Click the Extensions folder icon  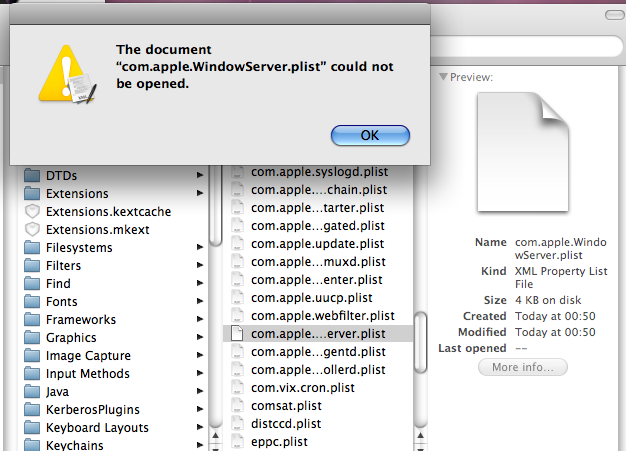point(32,193)
